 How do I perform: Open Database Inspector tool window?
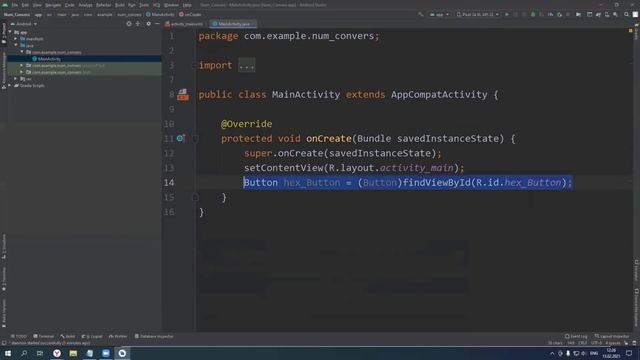pyautogui.click(x=154, y=336)
